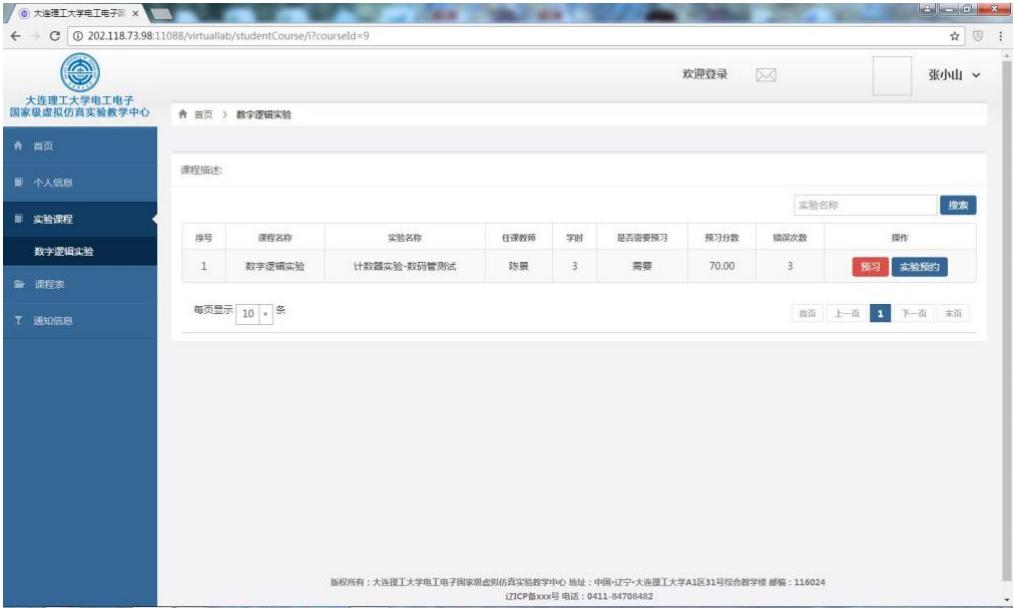Click the 实验名称 search input field
Screen dimensions: 1014x608
pos(864,205)
